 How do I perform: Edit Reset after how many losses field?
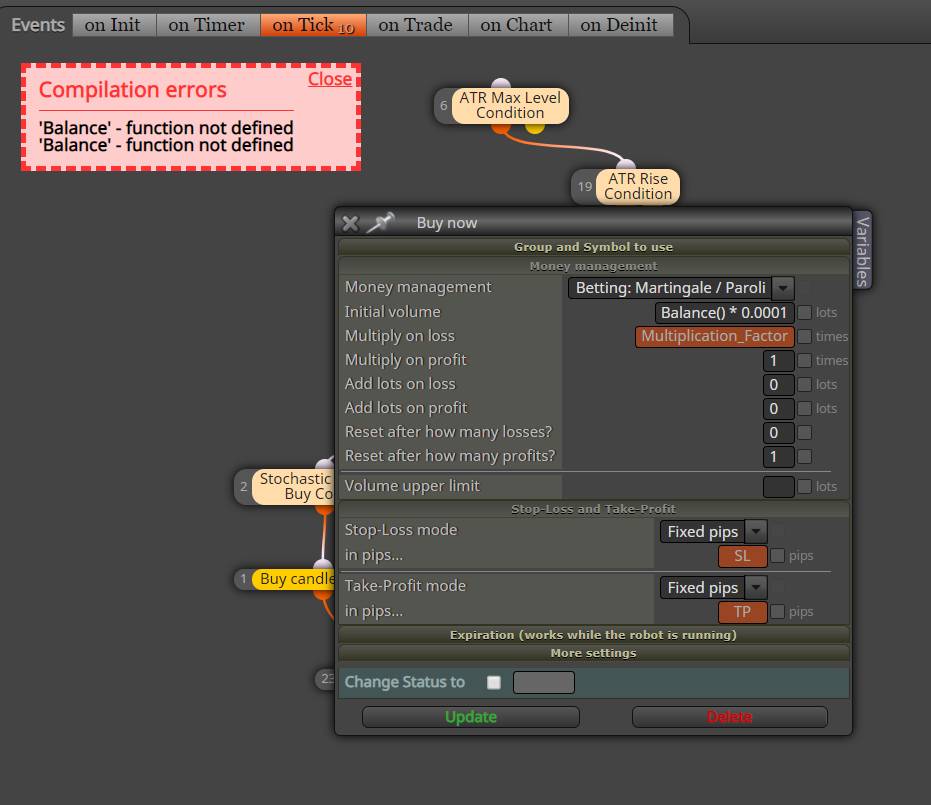[x=778, y=433]
